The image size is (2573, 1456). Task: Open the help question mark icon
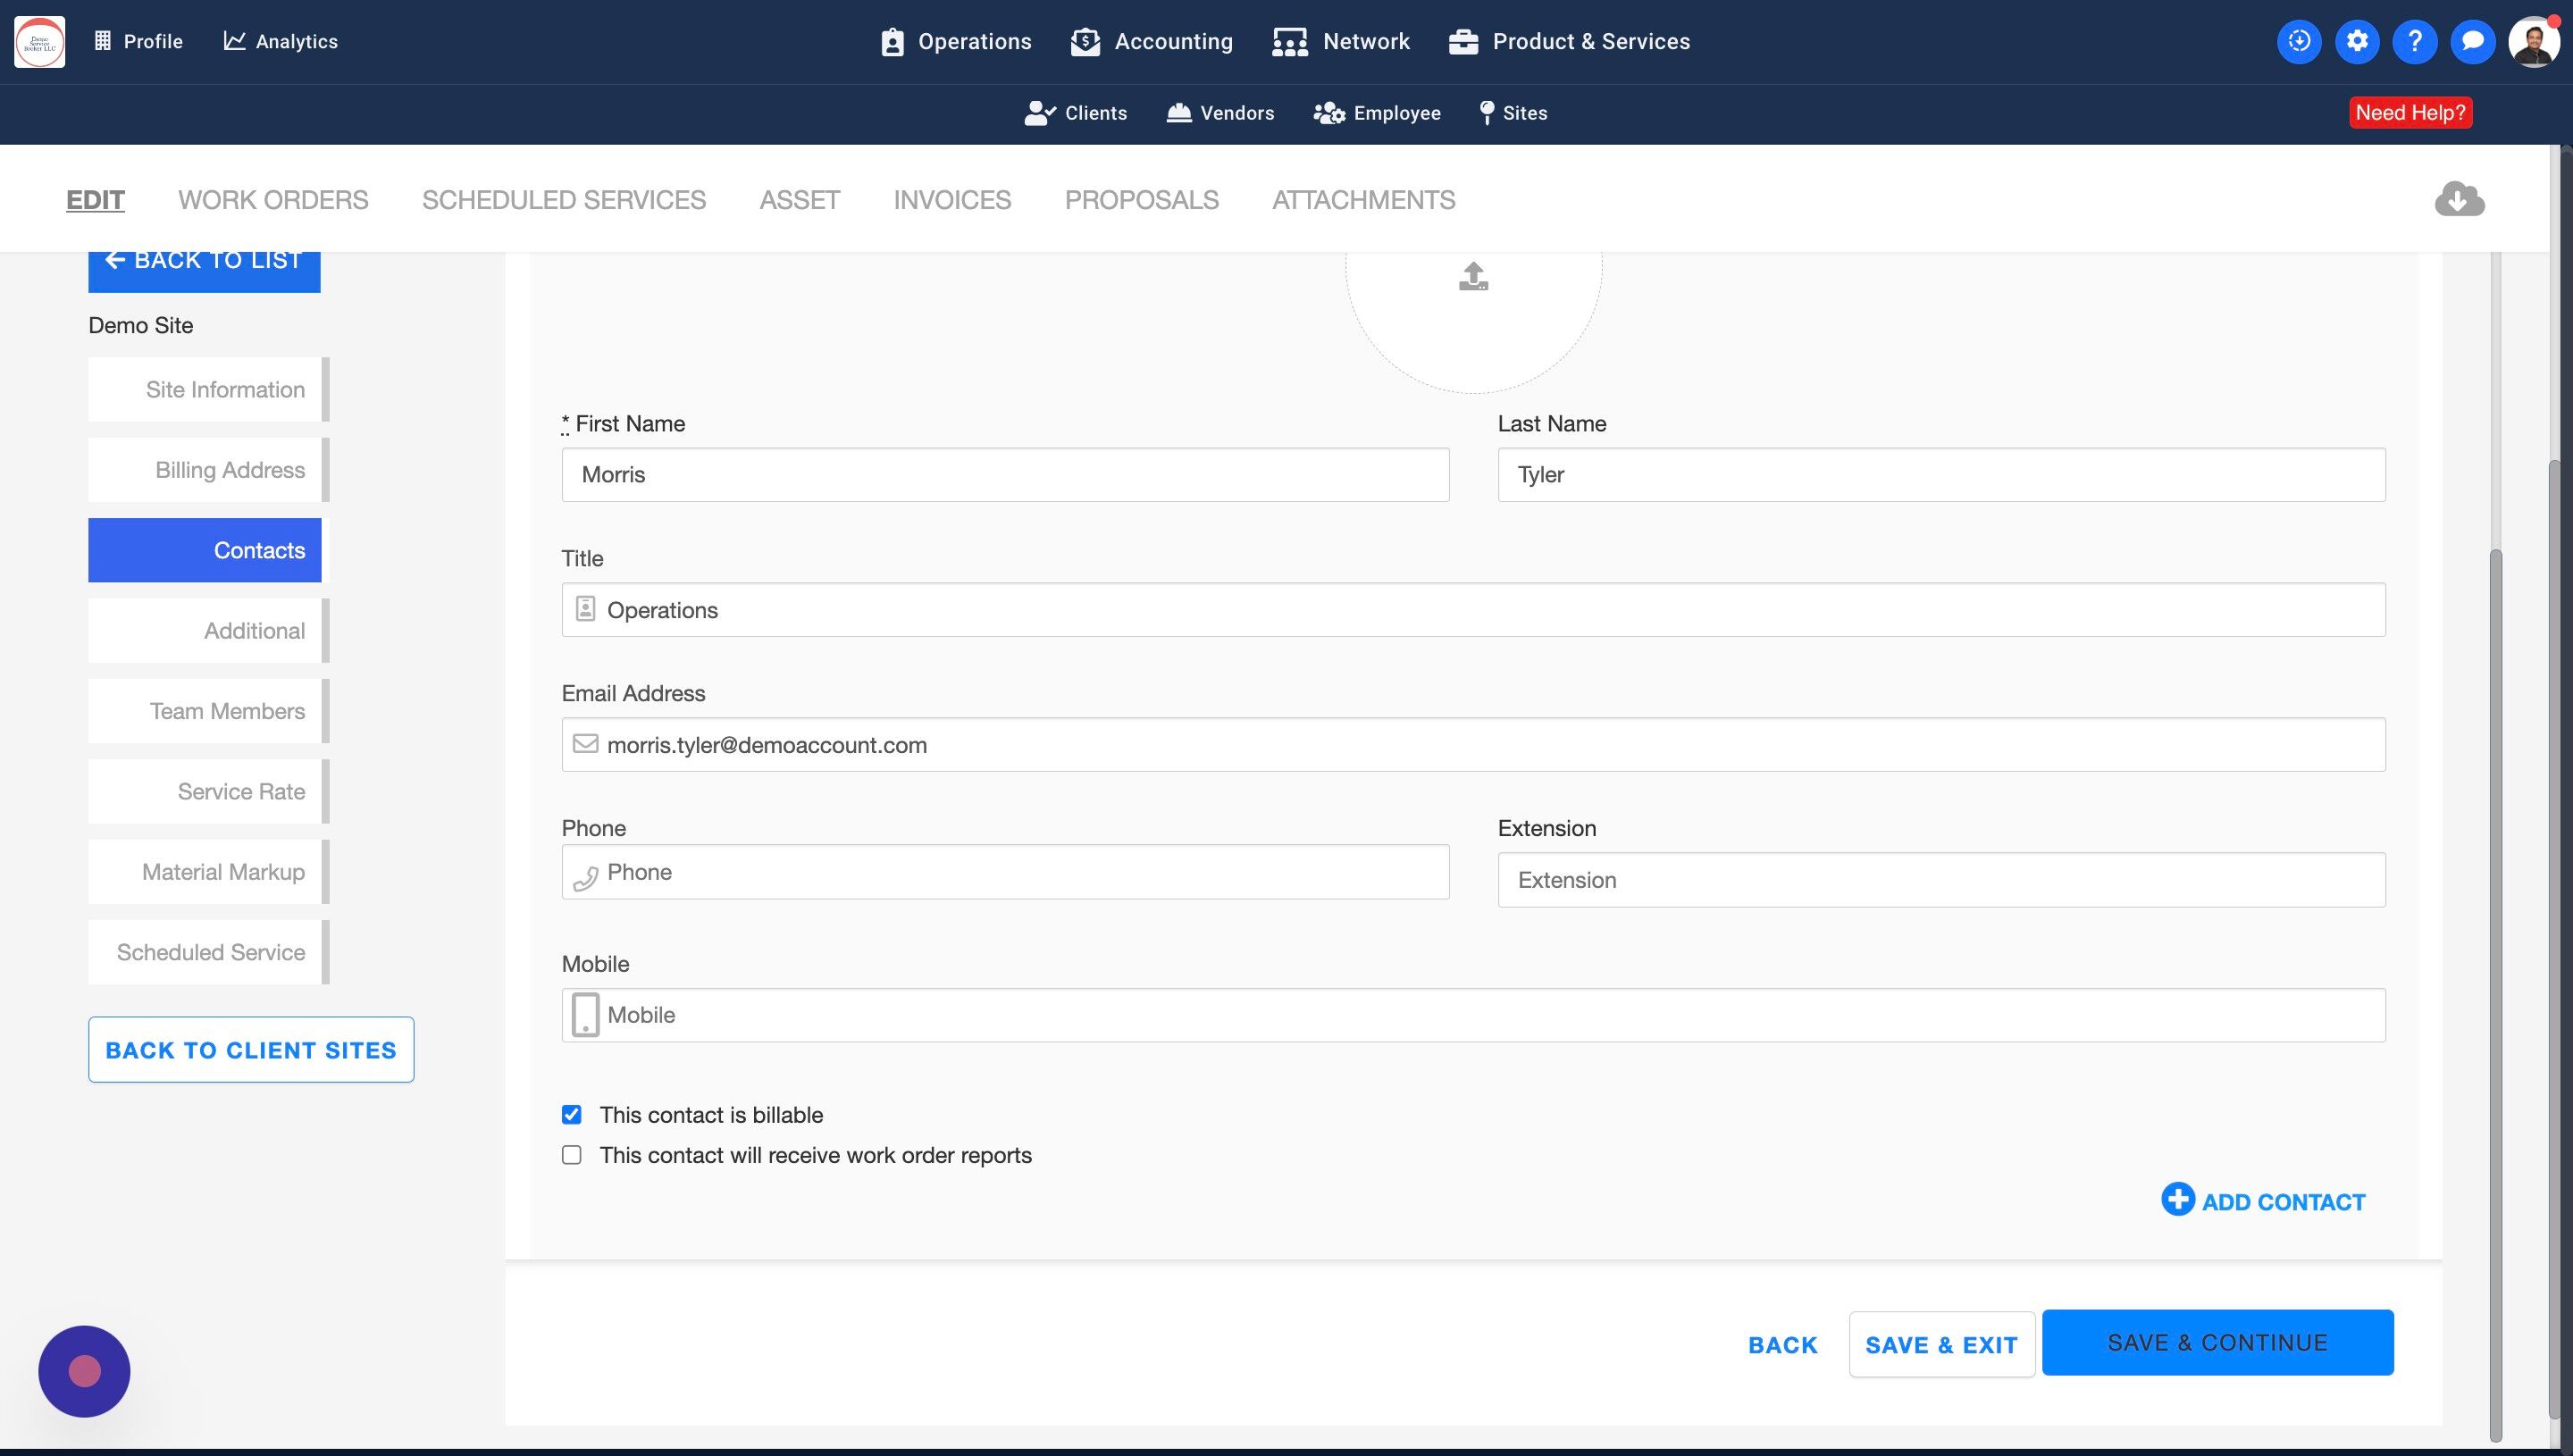point(2414,41)
